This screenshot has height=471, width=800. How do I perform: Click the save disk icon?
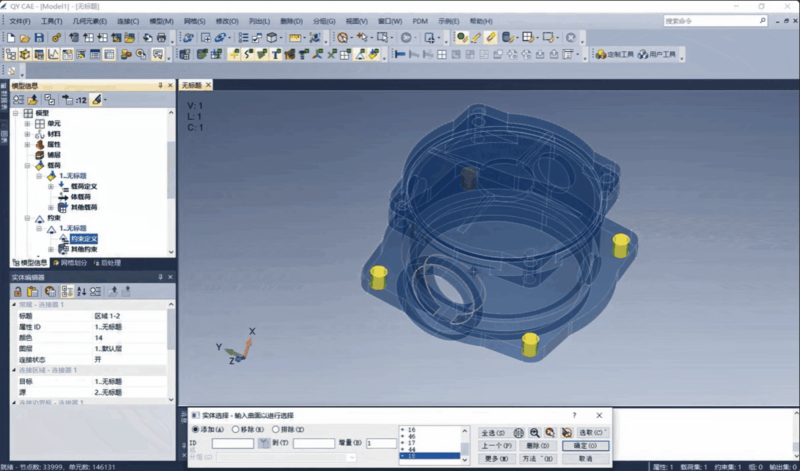tap(38, 37)
